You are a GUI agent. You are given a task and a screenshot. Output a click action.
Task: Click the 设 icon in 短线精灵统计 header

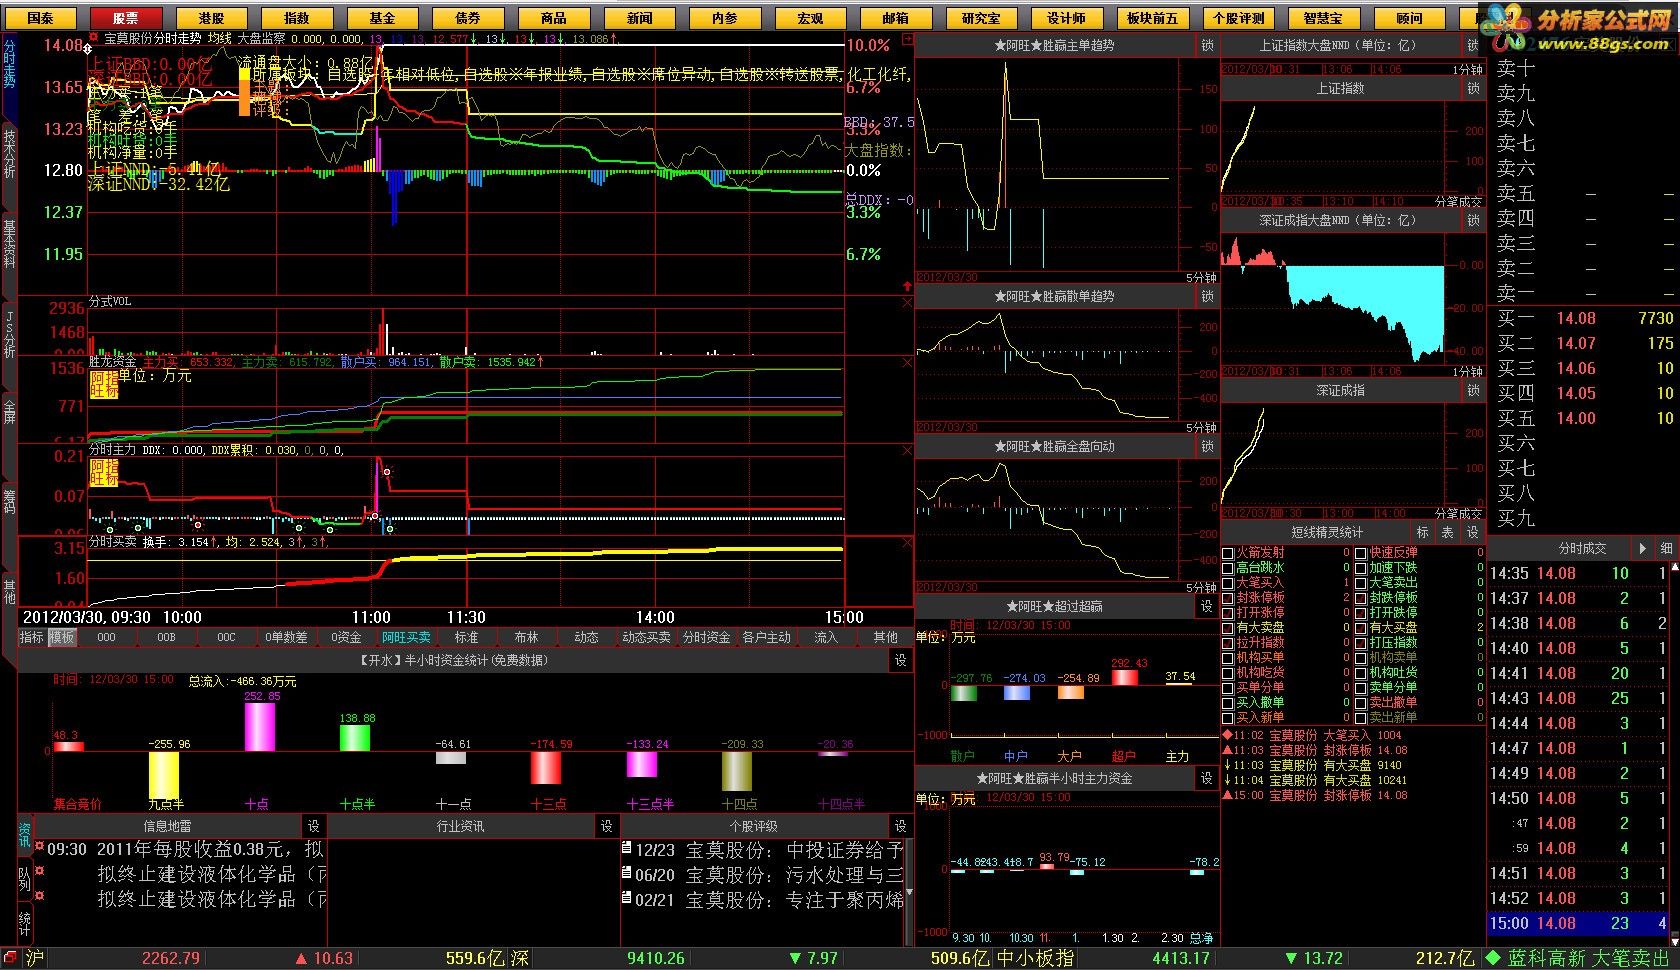[1472, 533]
